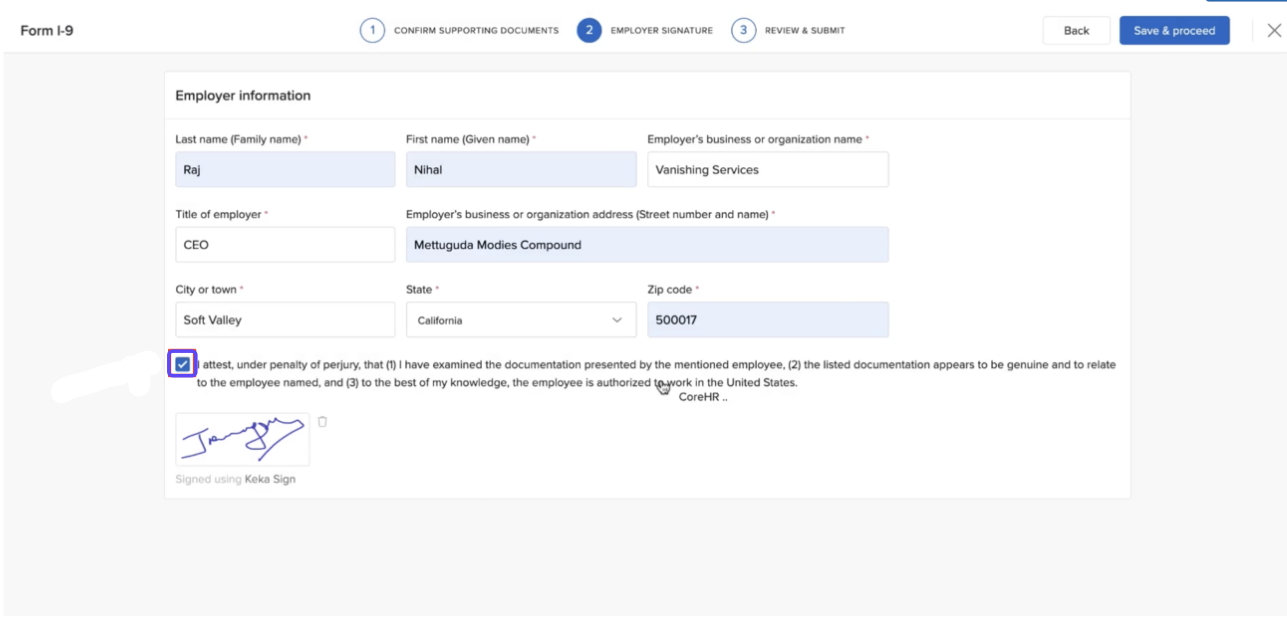Close the Form I-9 window
1287x618 pixels.
[1273, 31]
